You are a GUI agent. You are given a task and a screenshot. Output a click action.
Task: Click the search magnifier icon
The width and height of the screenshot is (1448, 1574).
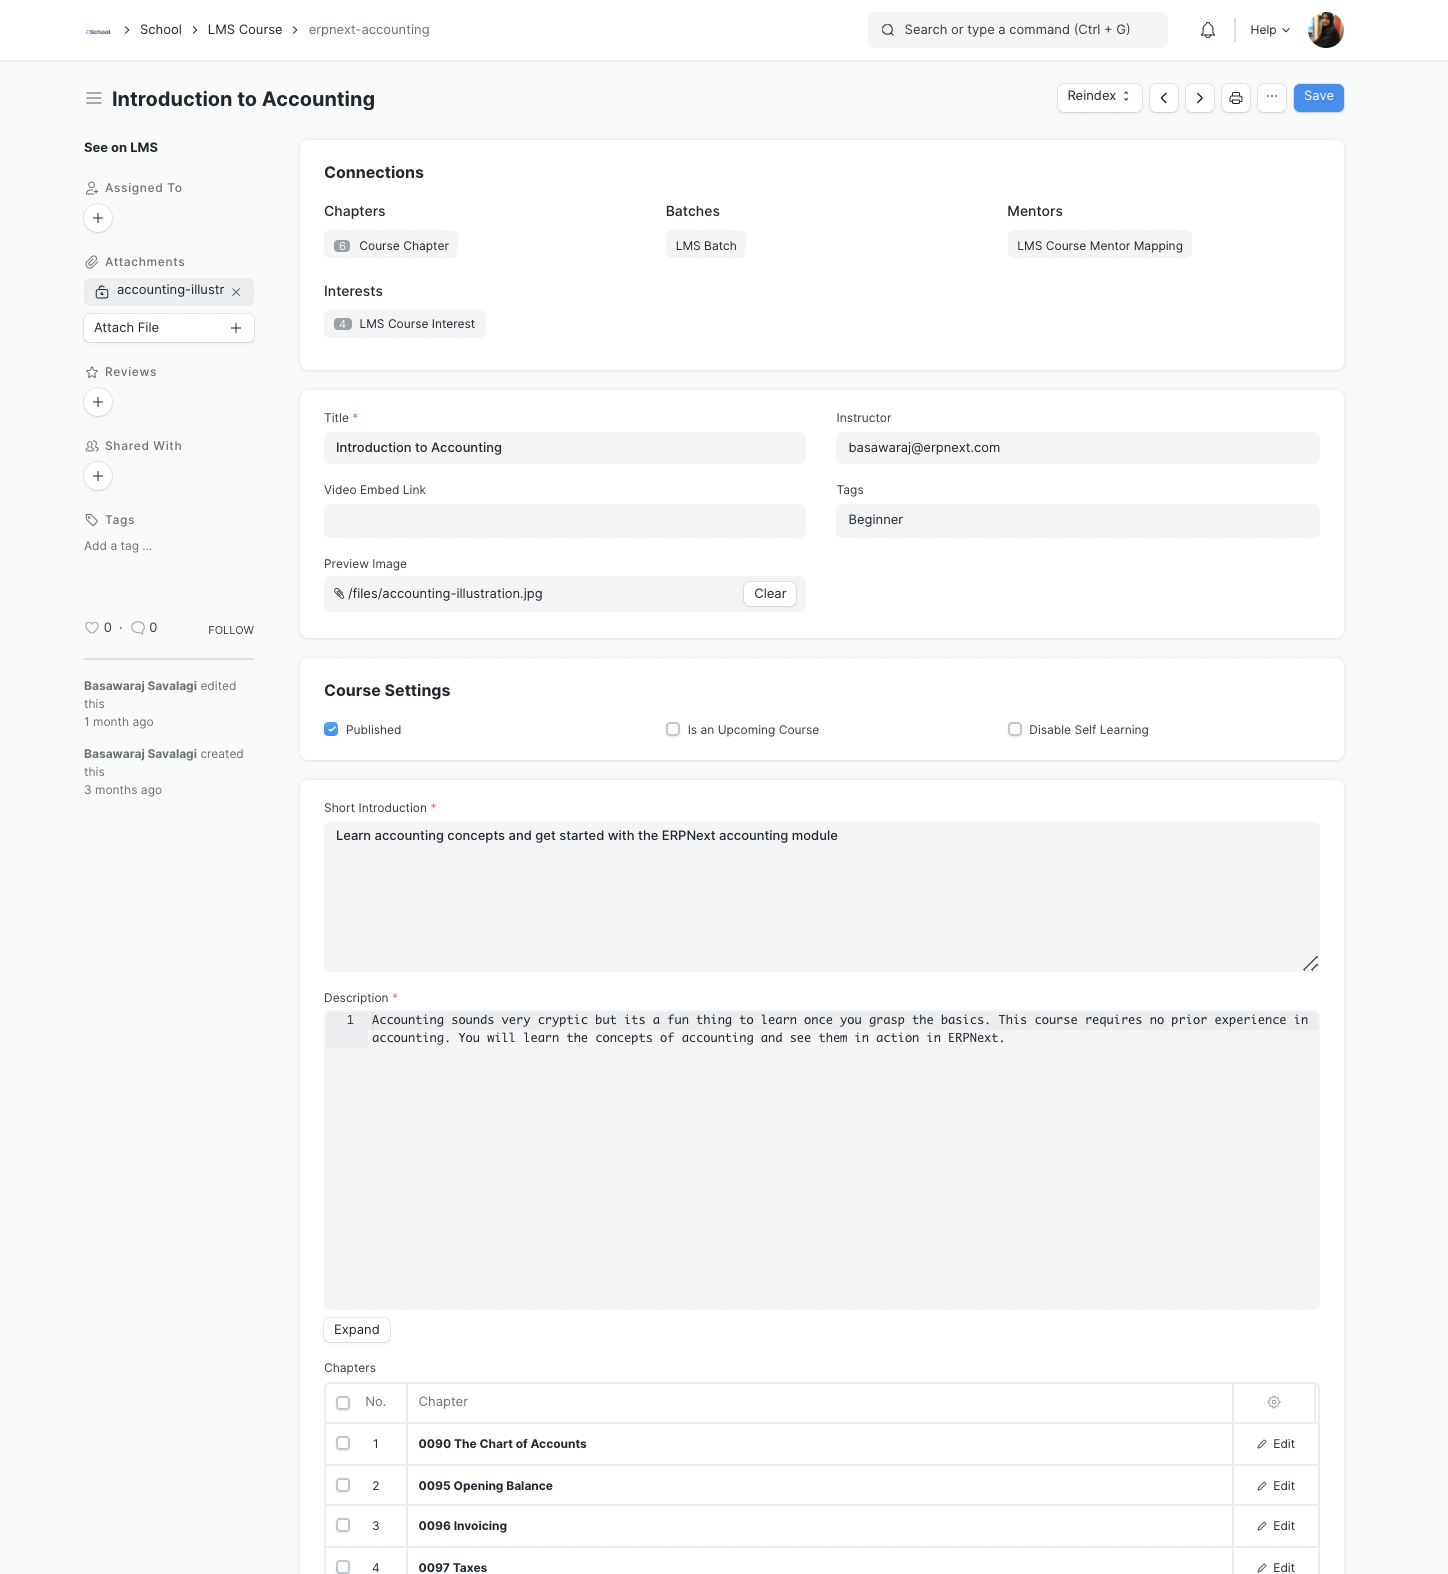(x=888, y=30)
